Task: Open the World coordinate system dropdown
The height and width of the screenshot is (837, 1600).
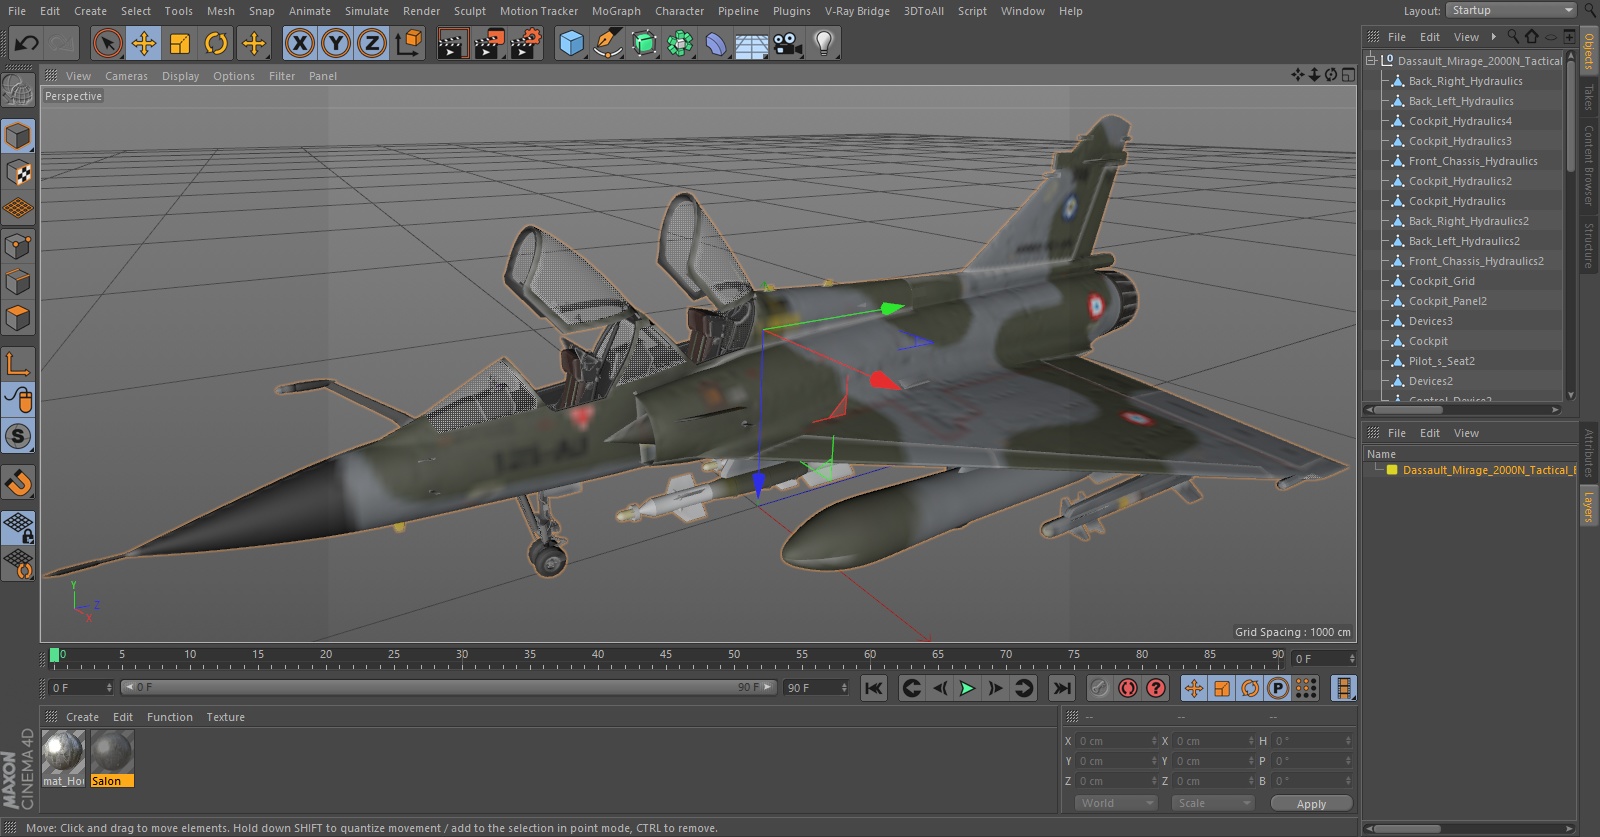Action: point(1116,803)
